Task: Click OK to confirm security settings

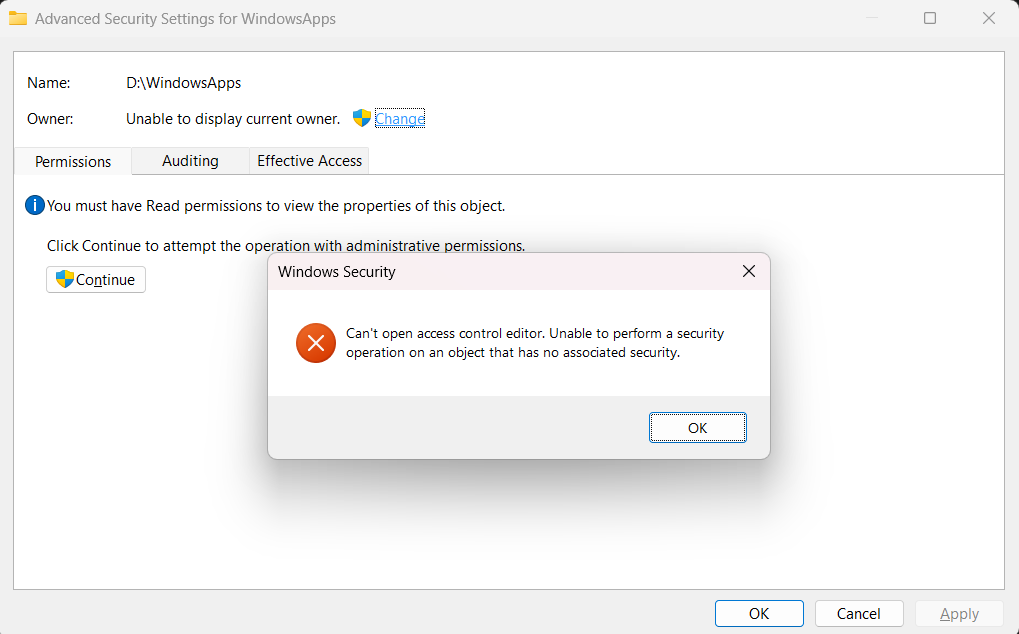Action: [x=759, y=613]
